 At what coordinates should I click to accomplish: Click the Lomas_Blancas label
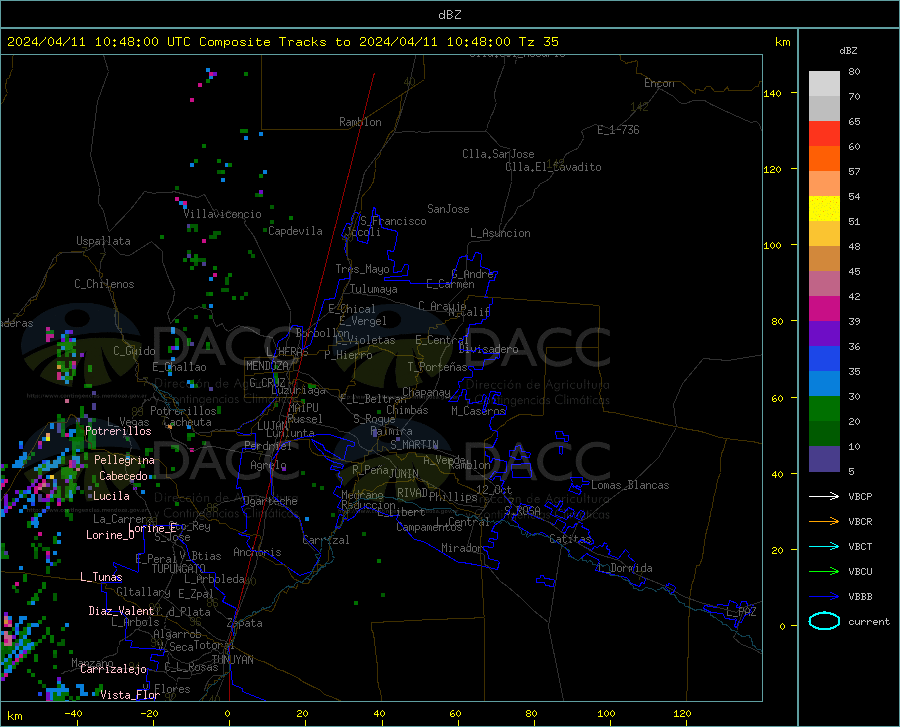(x=630, y=485)
